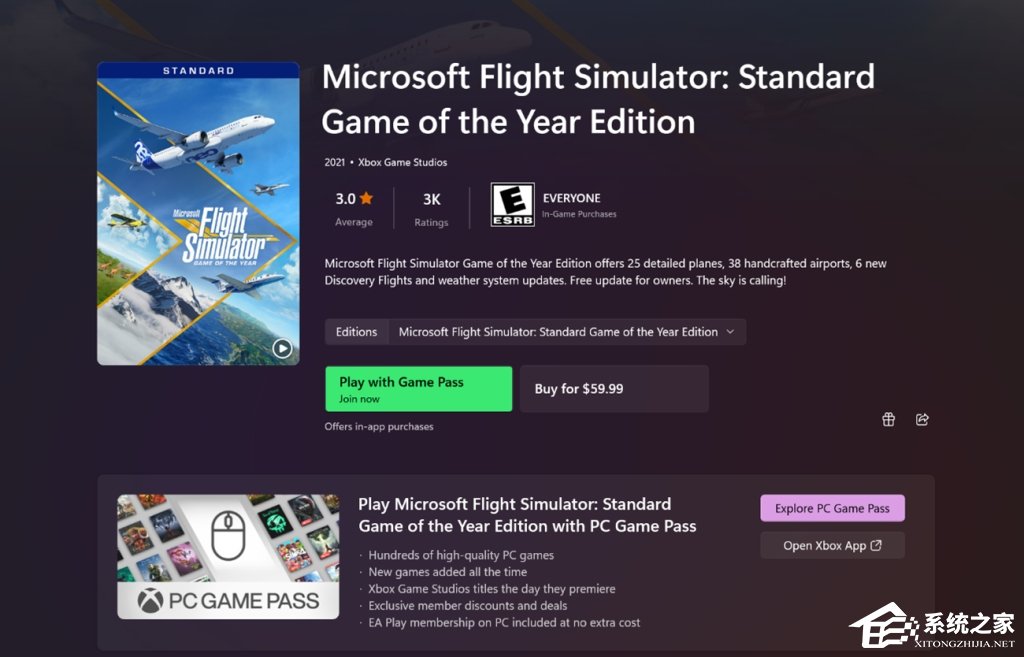This screenshot has height=657, width=1024.
Task: Click the gift icon to buy as gift
Action: pos(888,419)
